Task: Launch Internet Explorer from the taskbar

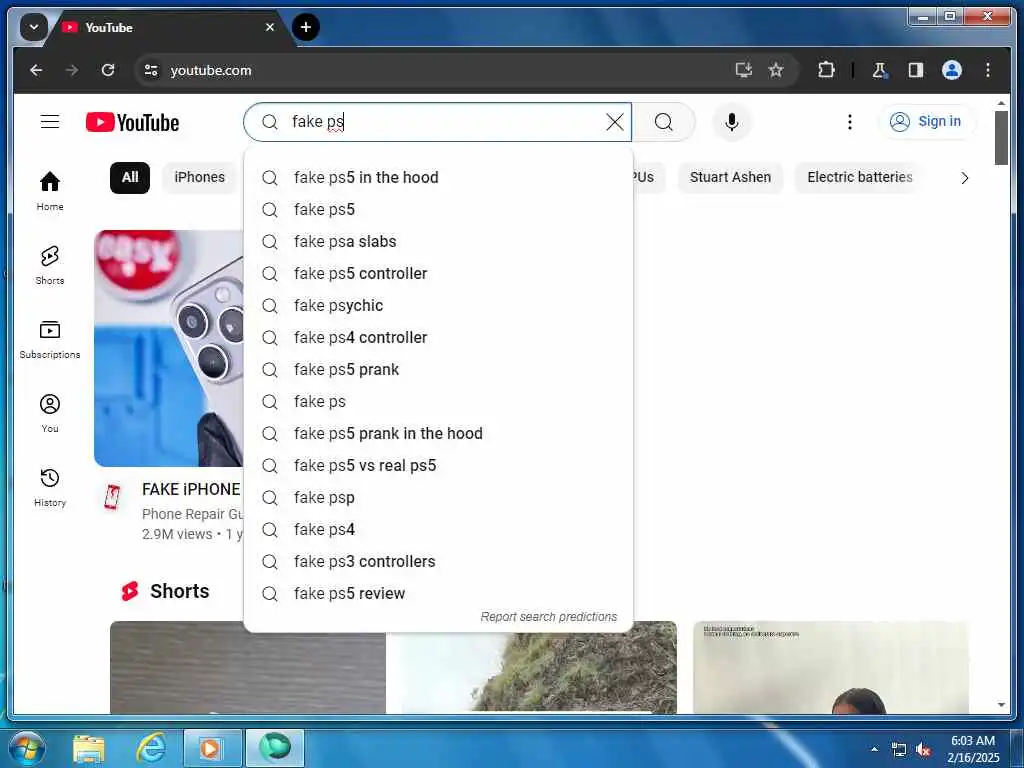Action: 150,748
